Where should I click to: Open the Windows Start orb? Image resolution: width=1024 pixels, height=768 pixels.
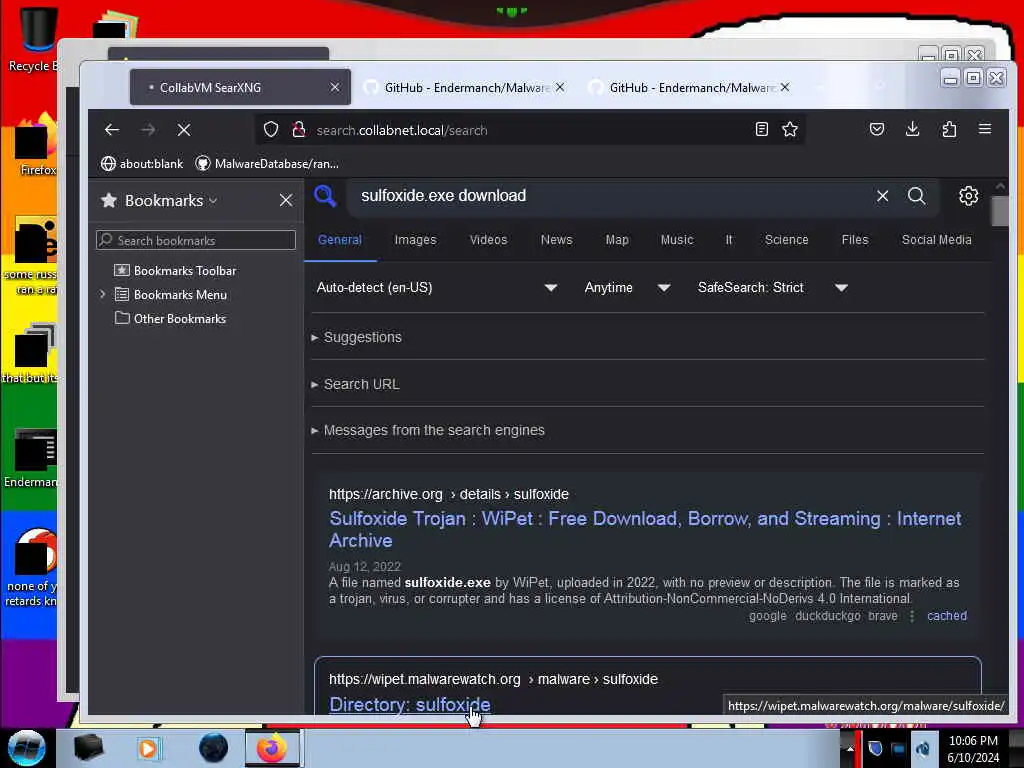(27, 748)
